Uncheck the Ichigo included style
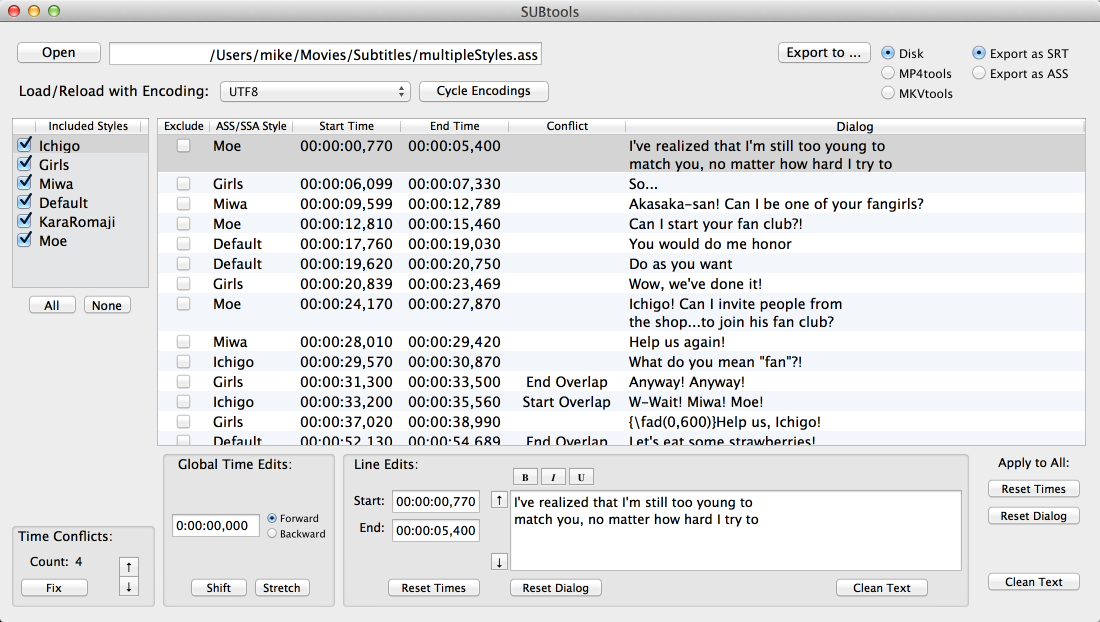The height and width of the screenshot is (622, 1100). 25,146
